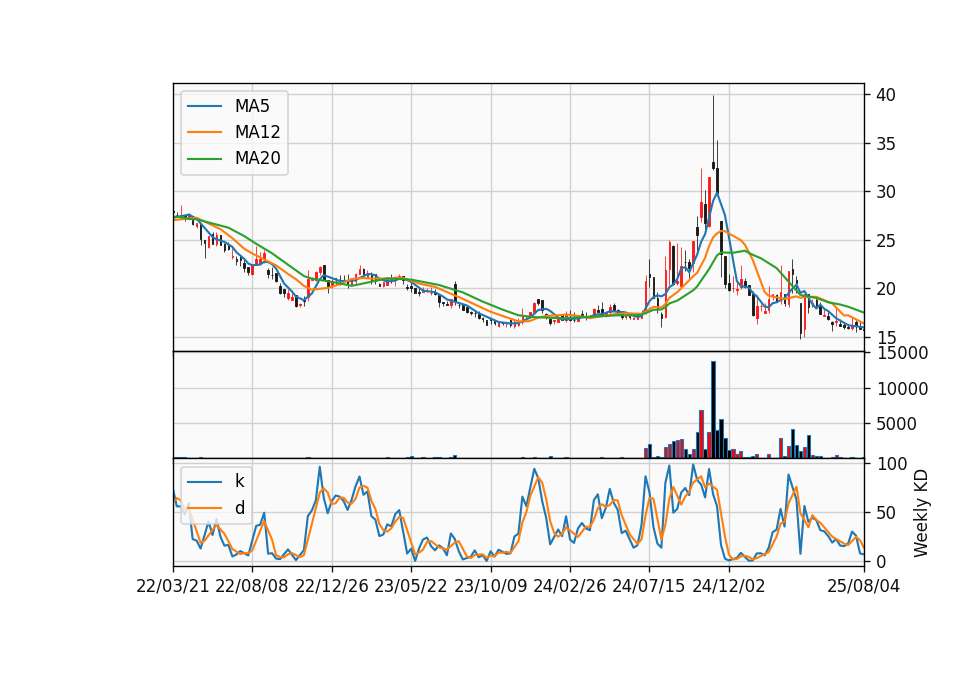Click the price axis label 30
The width and height of the screenshot is (960, 690).
[x=886, y=192]
